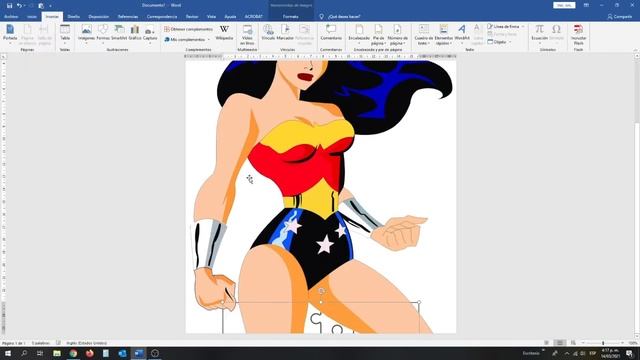Image resolution: width=640 pixels, height=360 pixels.
Task: Click the Compartir button
Action: pyautogui.click(x=620, y=17)
